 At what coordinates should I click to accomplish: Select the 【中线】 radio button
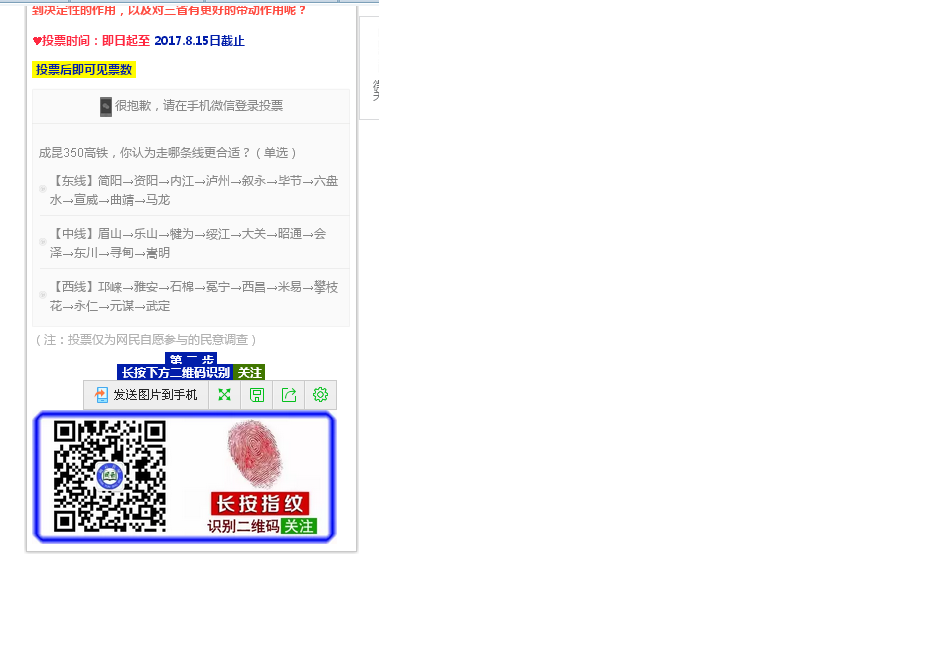point(43,242)
